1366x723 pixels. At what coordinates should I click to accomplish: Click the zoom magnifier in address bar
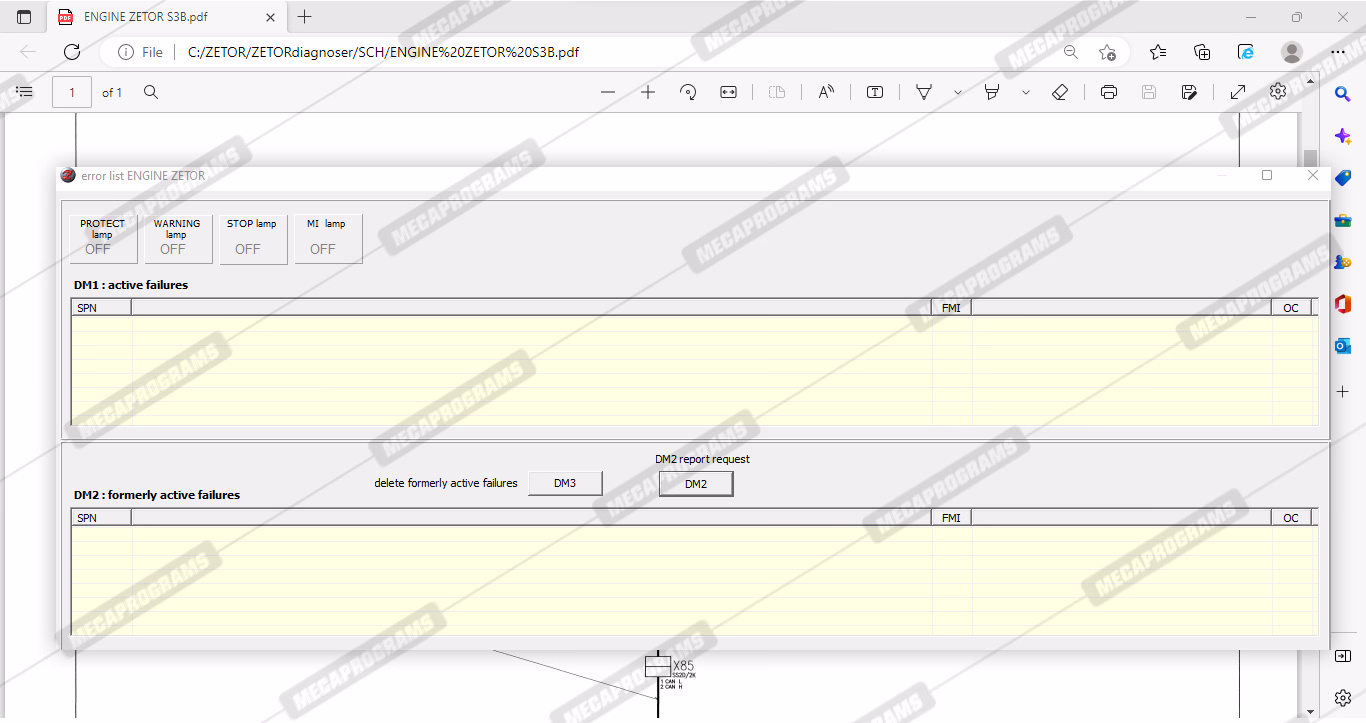pyautogui.click(x=1071, y=52)
